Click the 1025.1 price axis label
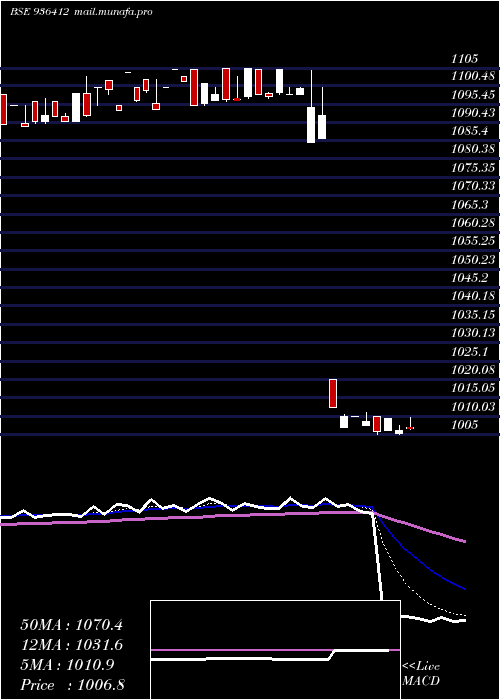Image resolution: width=500 pixels, height=700 pixels. [470, 351]
